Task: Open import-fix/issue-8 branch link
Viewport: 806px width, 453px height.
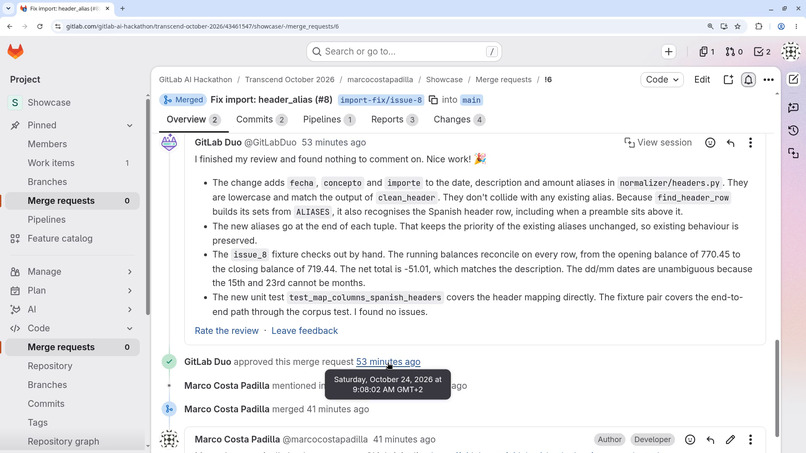Action: (381, 100)
